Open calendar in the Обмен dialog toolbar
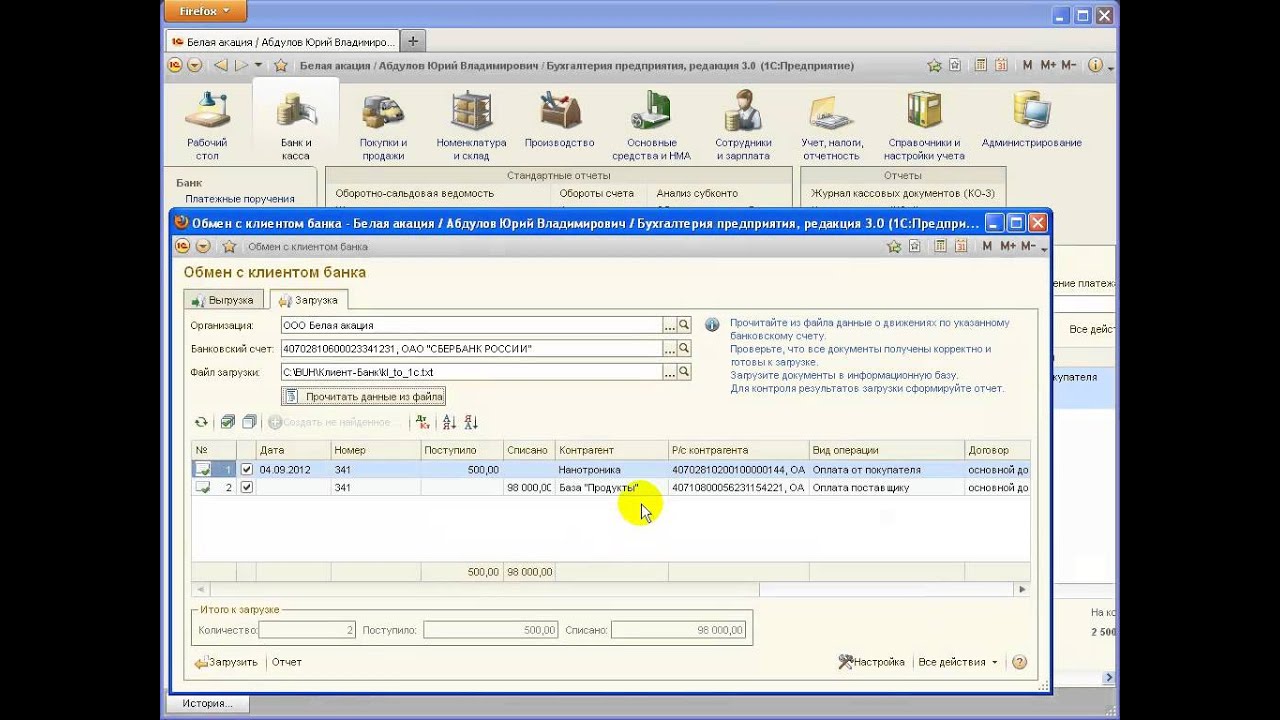 (960, 246)
